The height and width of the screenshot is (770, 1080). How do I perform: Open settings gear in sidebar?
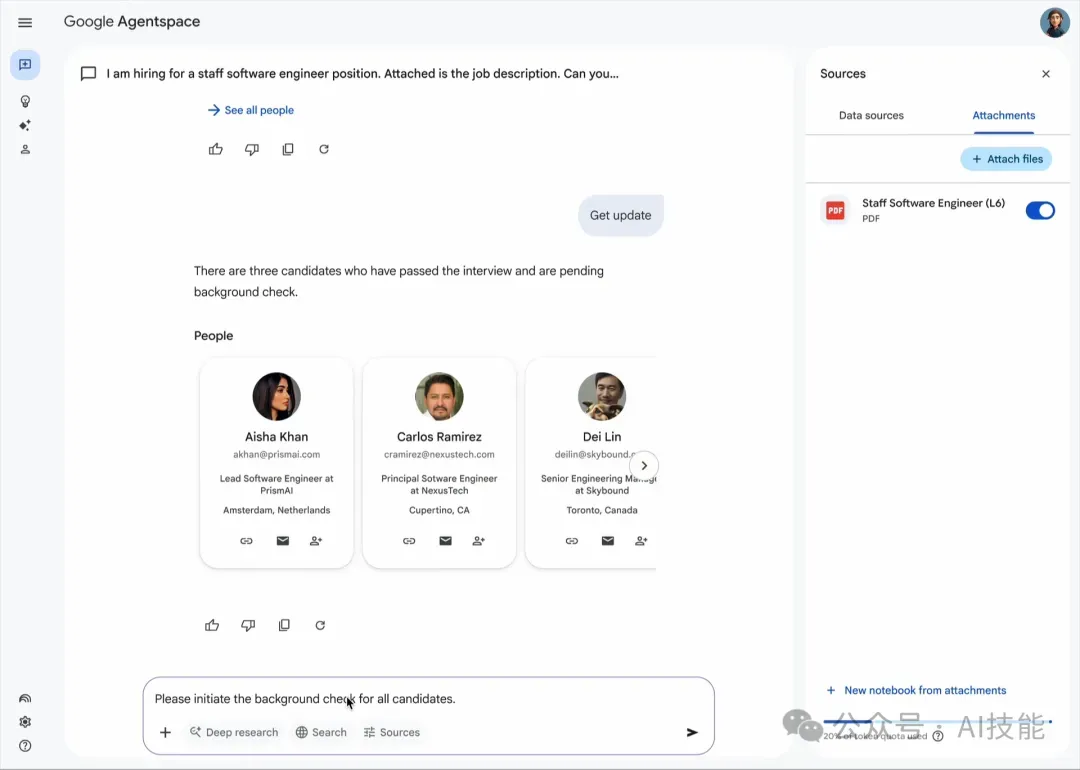(x=25, y=722)
